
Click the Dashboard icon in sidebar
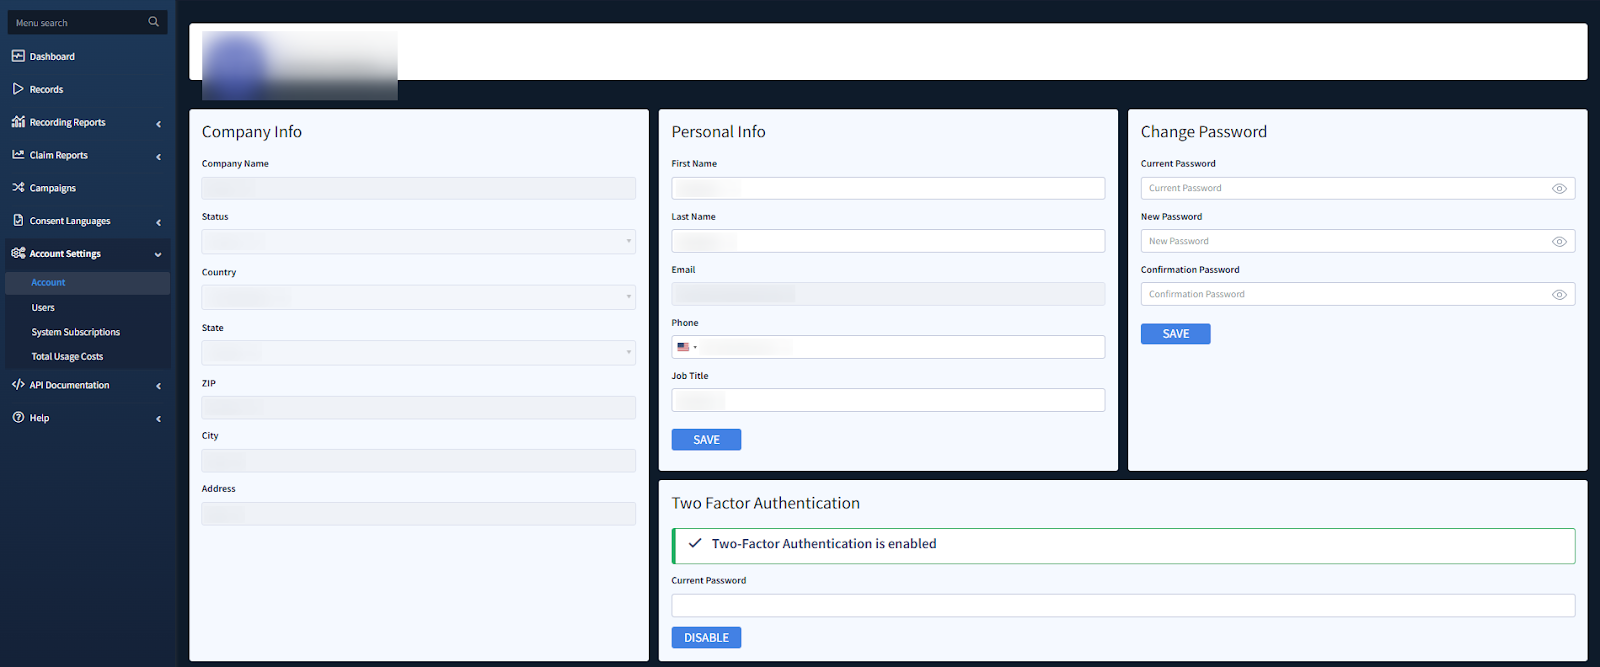(x=18, y=56)
